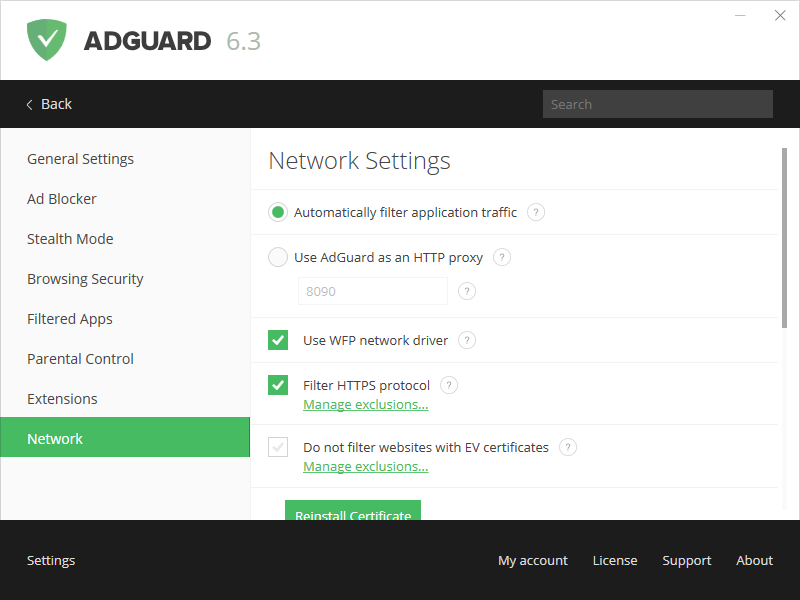This screenshot has width=800, height=600.
Task: Click help icon next to HTTP proxy option
Action: pyautogui.click(x=502, y=257)
